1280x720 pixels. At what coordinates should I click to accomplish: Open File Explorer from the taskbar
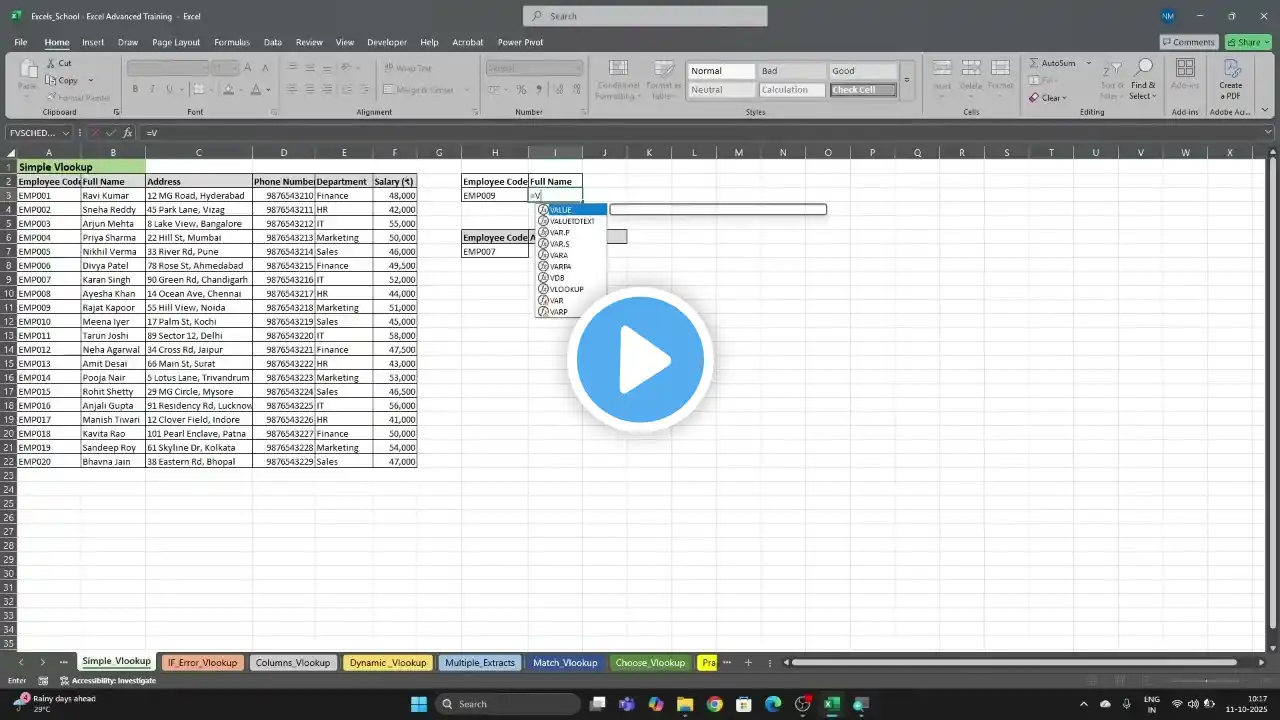tap(685, 704)
